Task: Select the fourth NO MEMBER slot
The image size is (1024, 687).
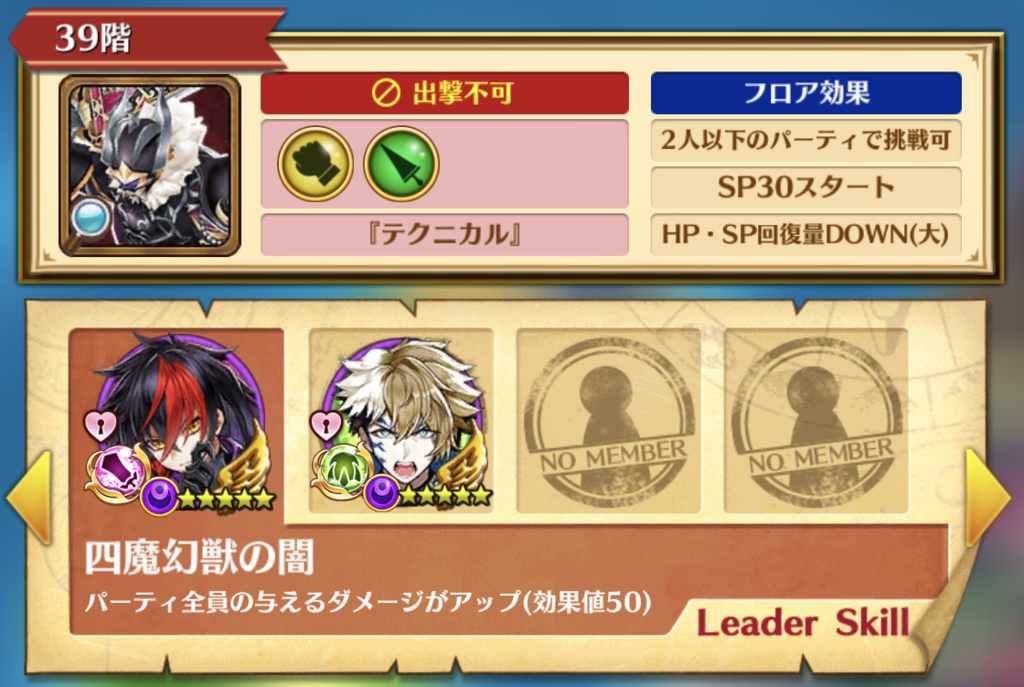Action: tap(816, 421)
